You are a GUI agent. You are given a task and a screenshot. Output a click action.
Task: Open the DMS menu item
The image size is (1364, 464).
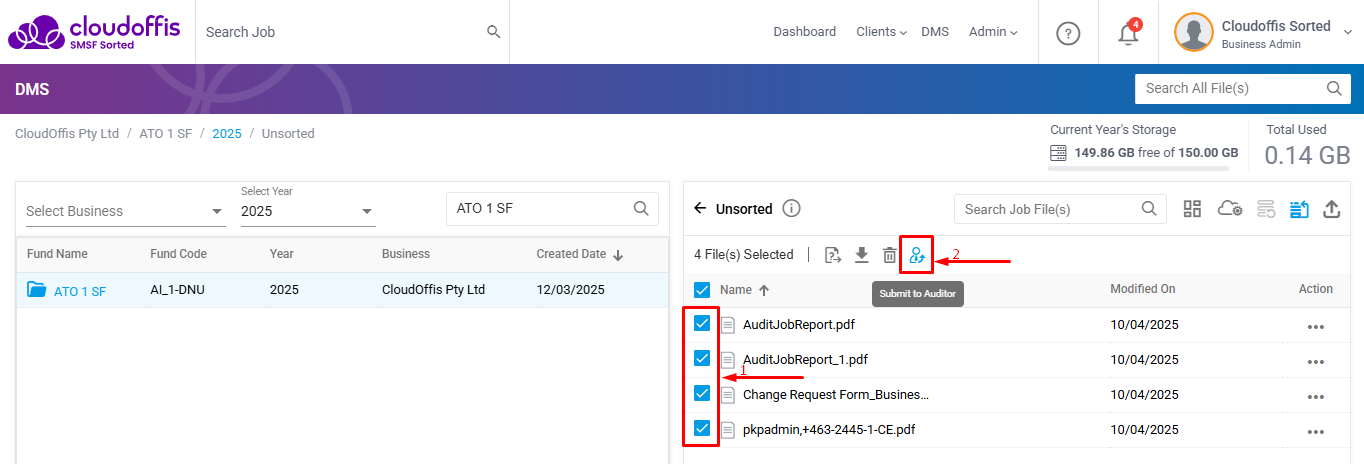tap(934, 32)
